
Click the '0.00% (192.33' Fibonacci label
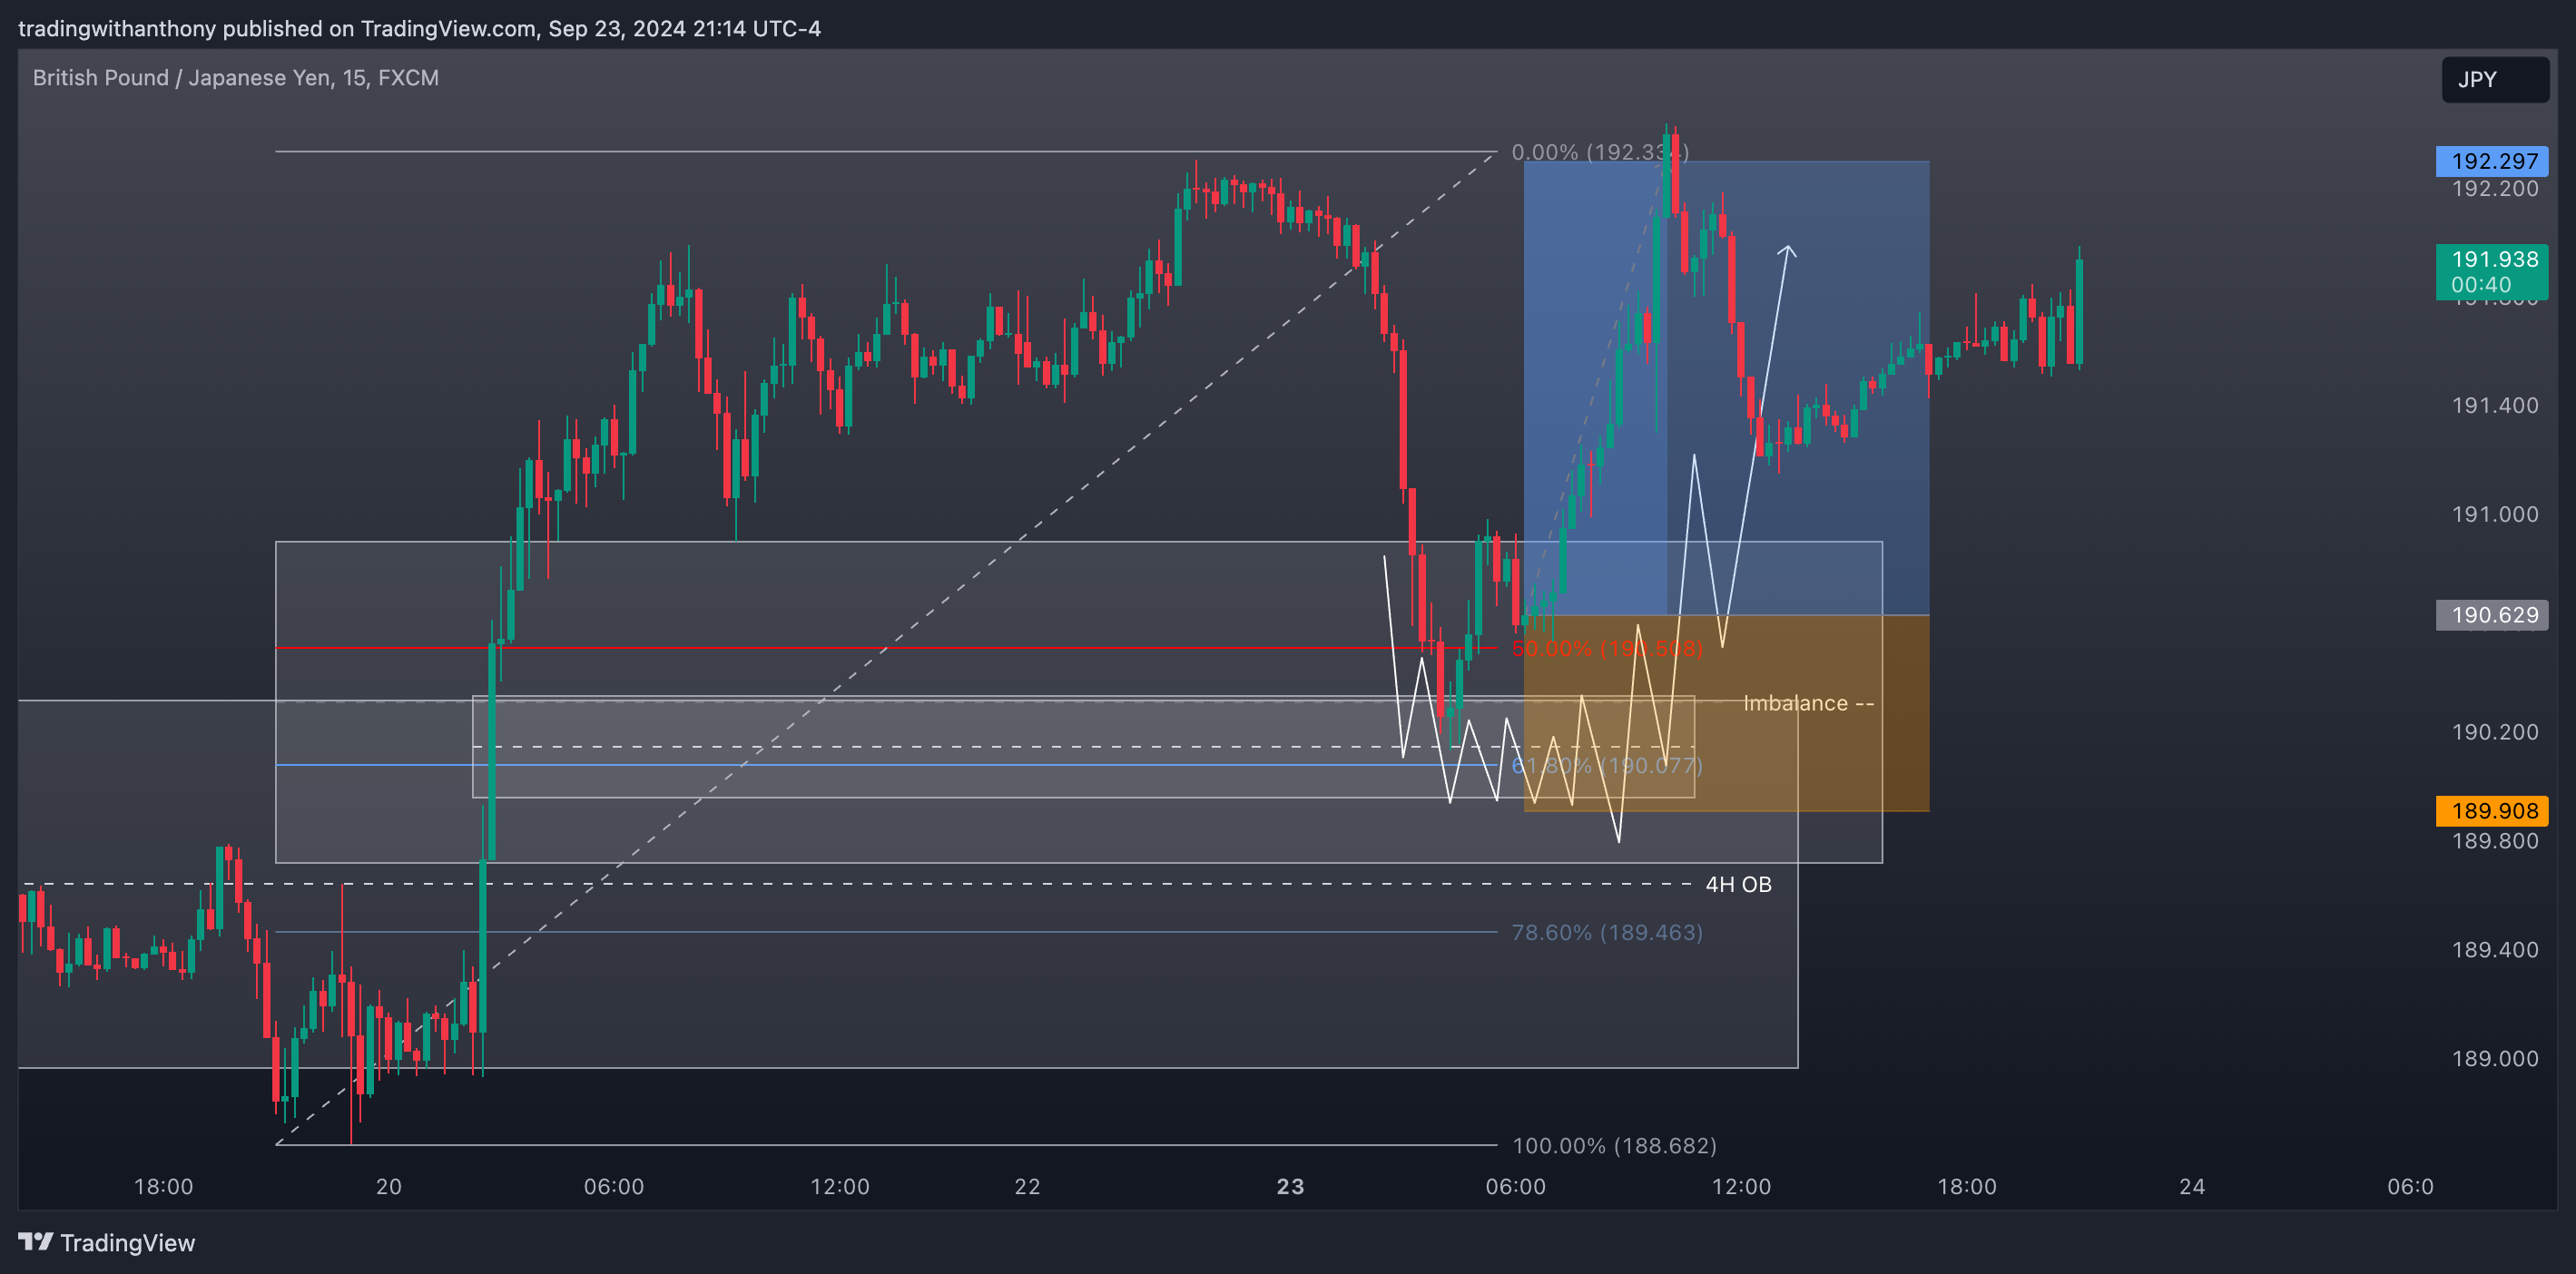(1599, 152)
